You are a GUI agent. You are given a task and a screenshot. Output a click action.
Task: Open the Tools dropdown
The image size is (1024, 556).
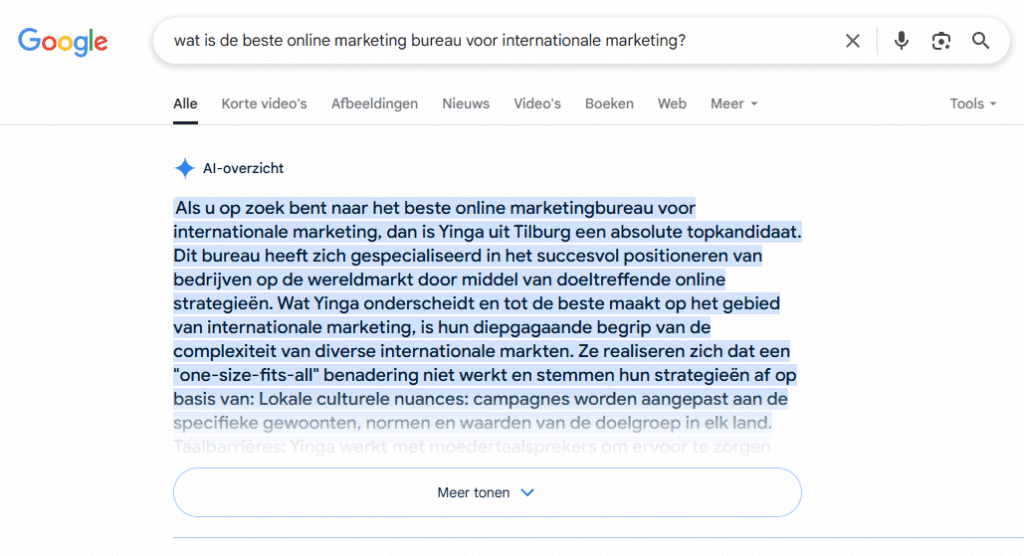[973, 103]
